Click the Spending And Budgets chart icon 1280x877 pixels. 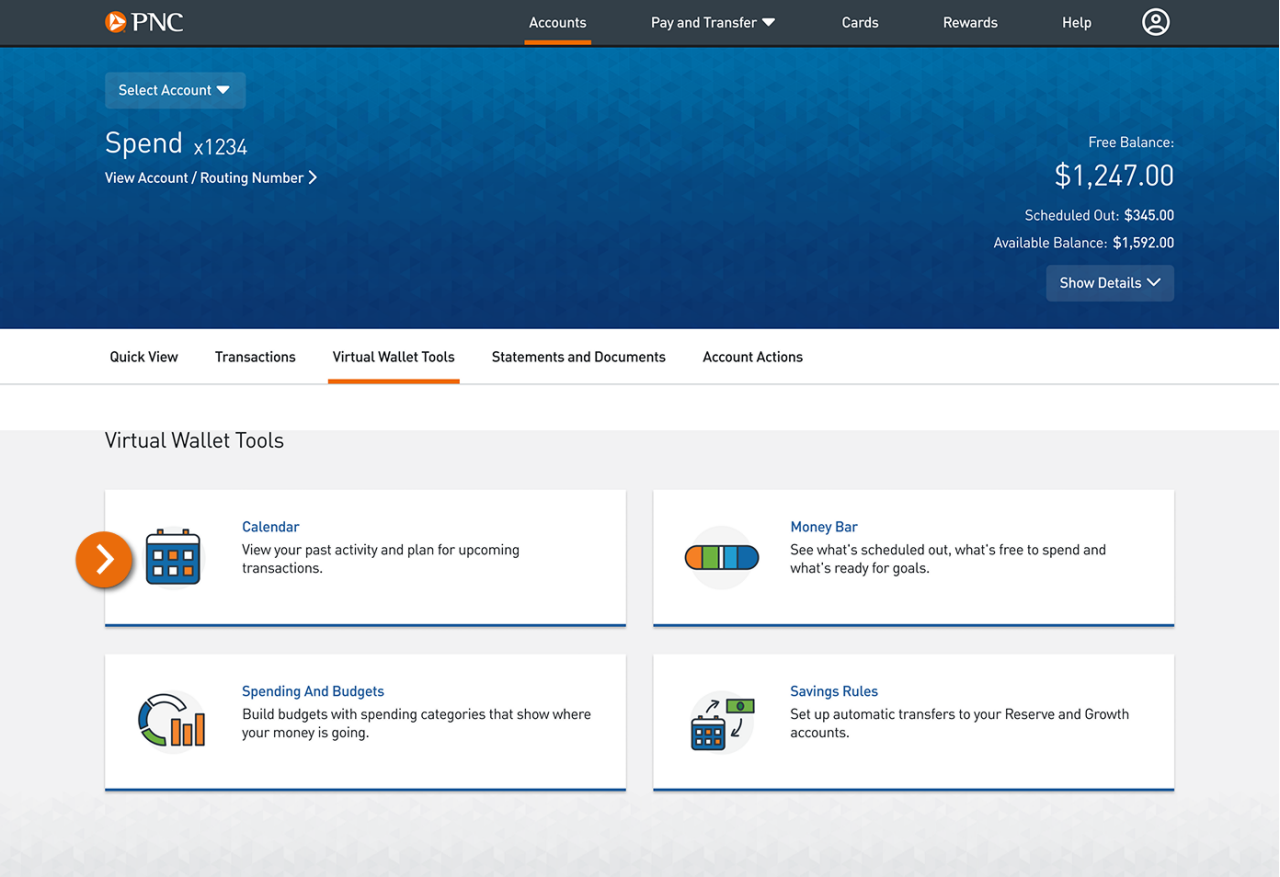[172, 722]
